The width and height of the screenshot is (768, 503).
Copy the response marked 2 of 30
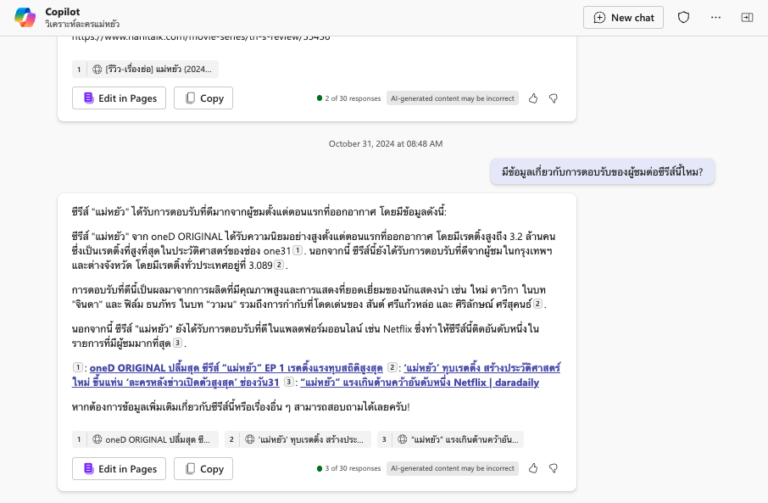tap(203, 98)
